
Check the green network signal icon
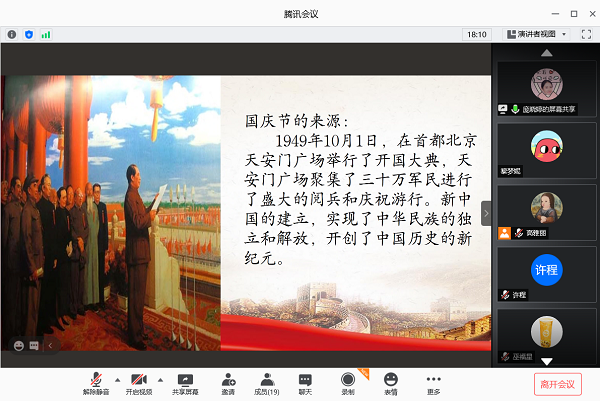click(46, 34)
